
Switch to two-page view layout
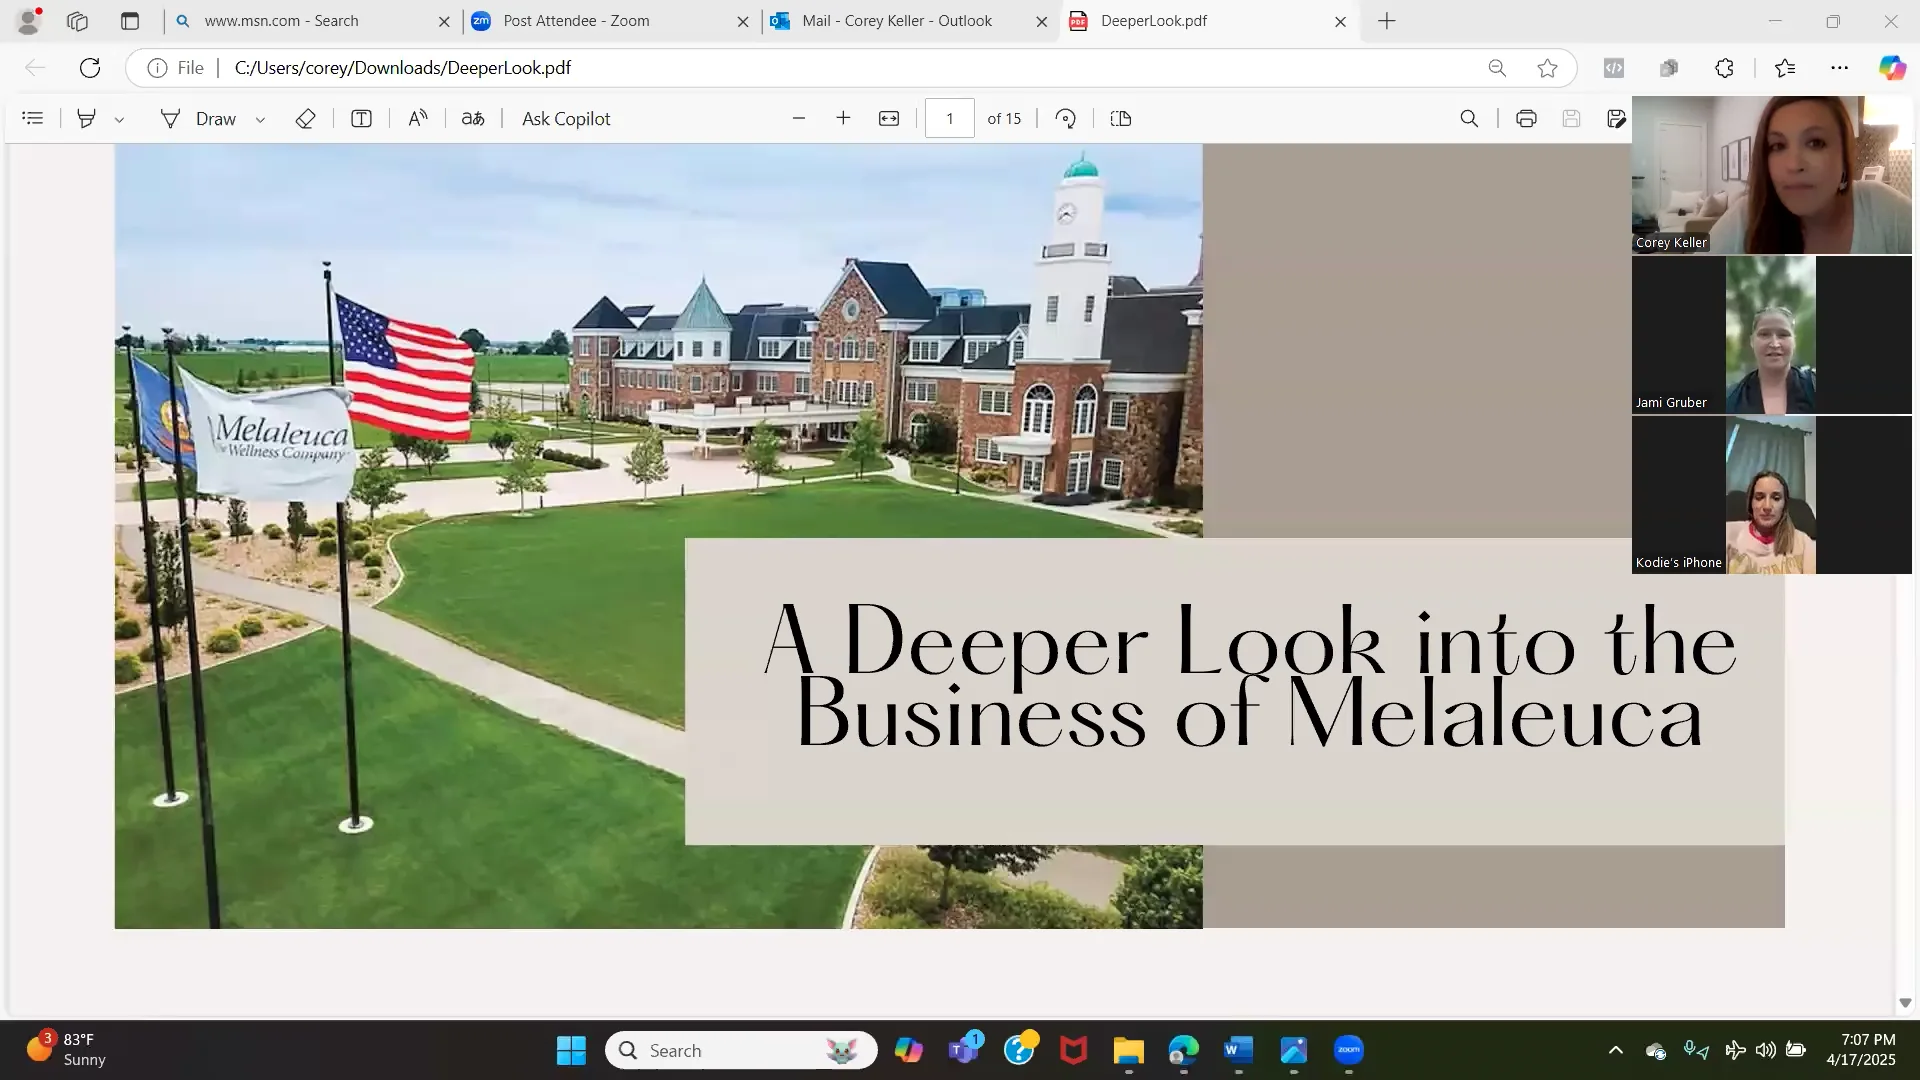1120,118
